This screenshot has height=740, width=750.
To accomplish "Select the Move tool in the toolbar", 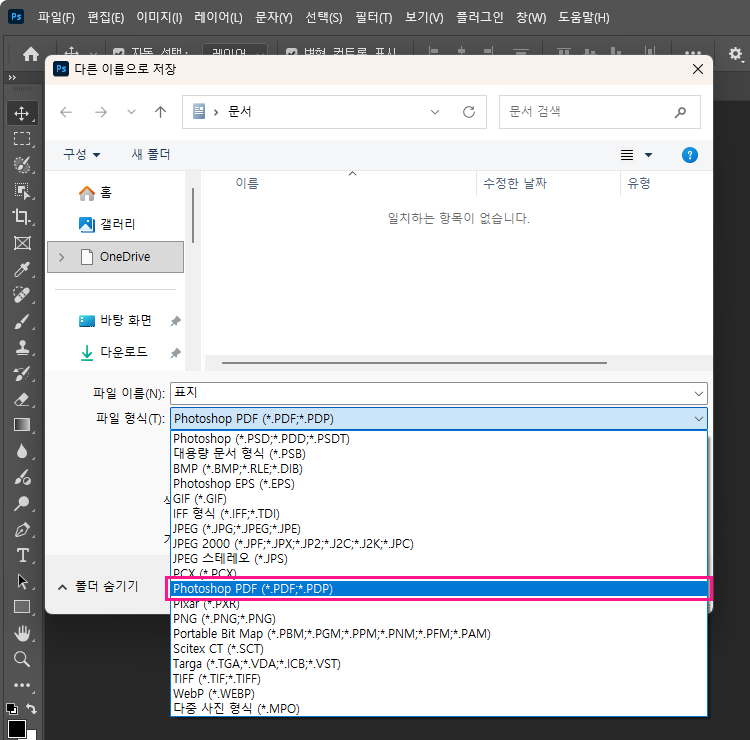I will (22, 113).
